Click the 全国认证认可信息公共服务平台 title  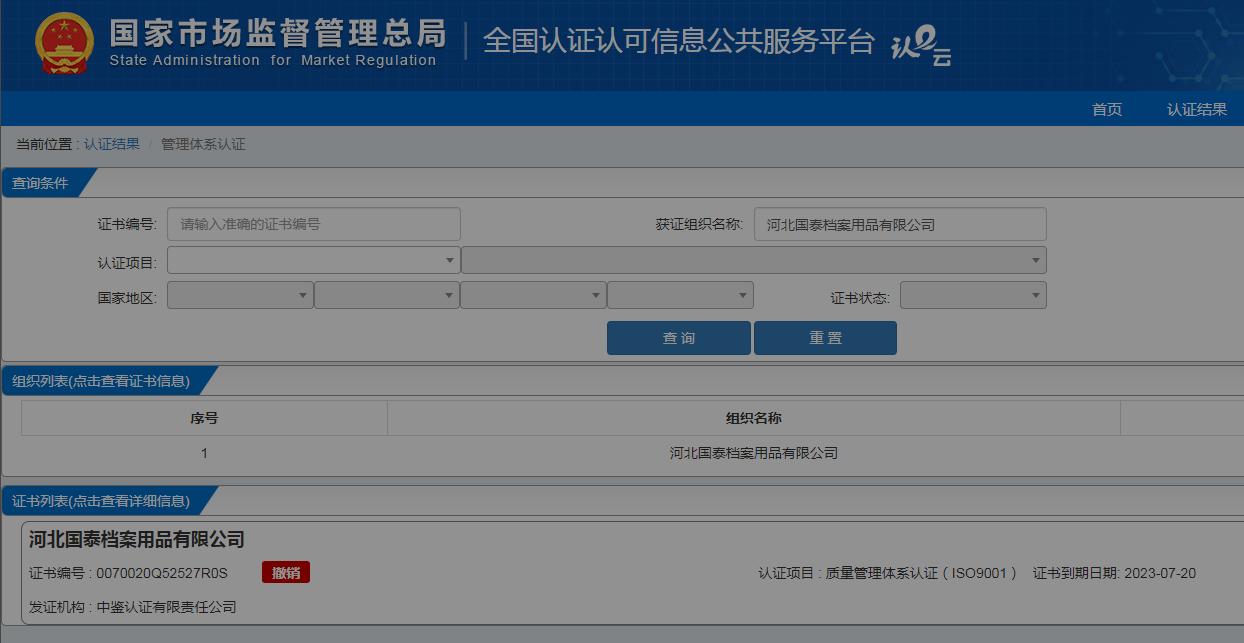679,41
